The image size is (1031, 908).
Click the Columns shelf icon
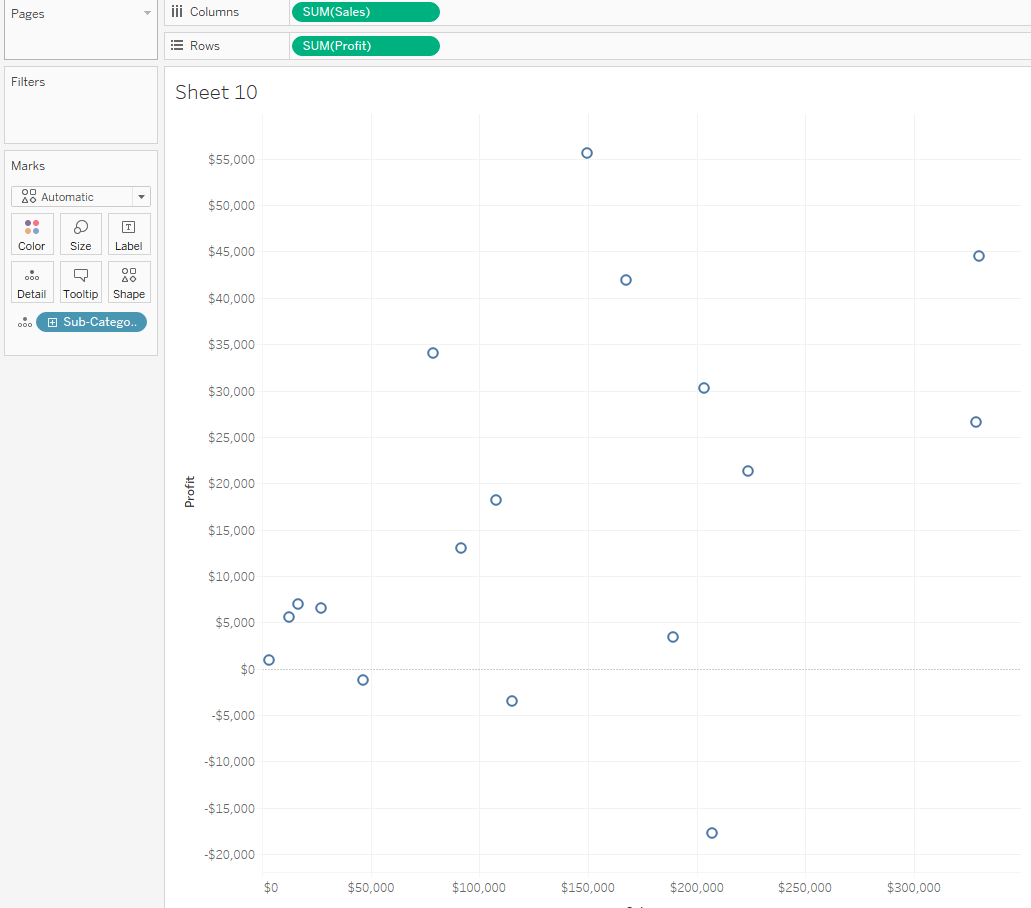coord(177,12)
